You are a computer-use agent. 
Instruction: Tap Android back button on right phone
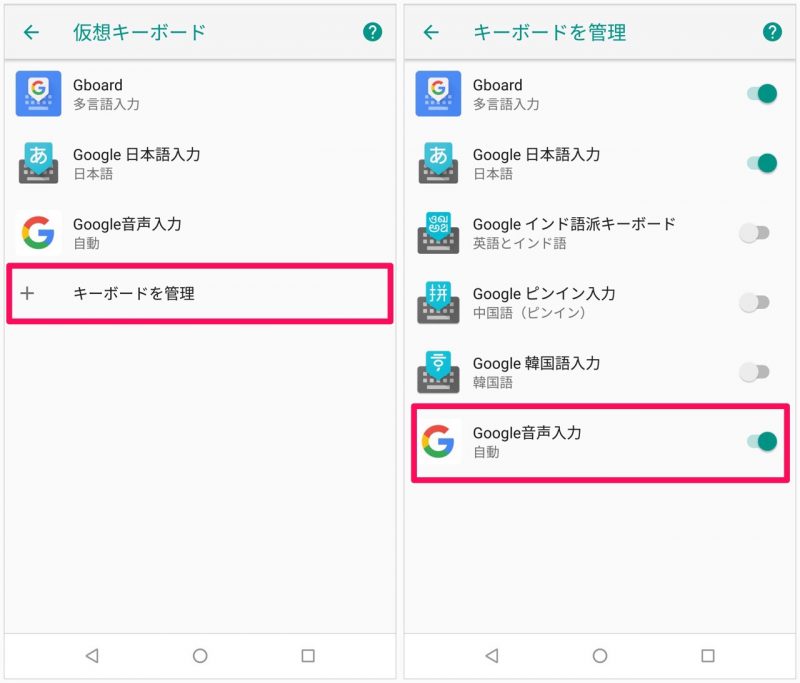[492, 655]
